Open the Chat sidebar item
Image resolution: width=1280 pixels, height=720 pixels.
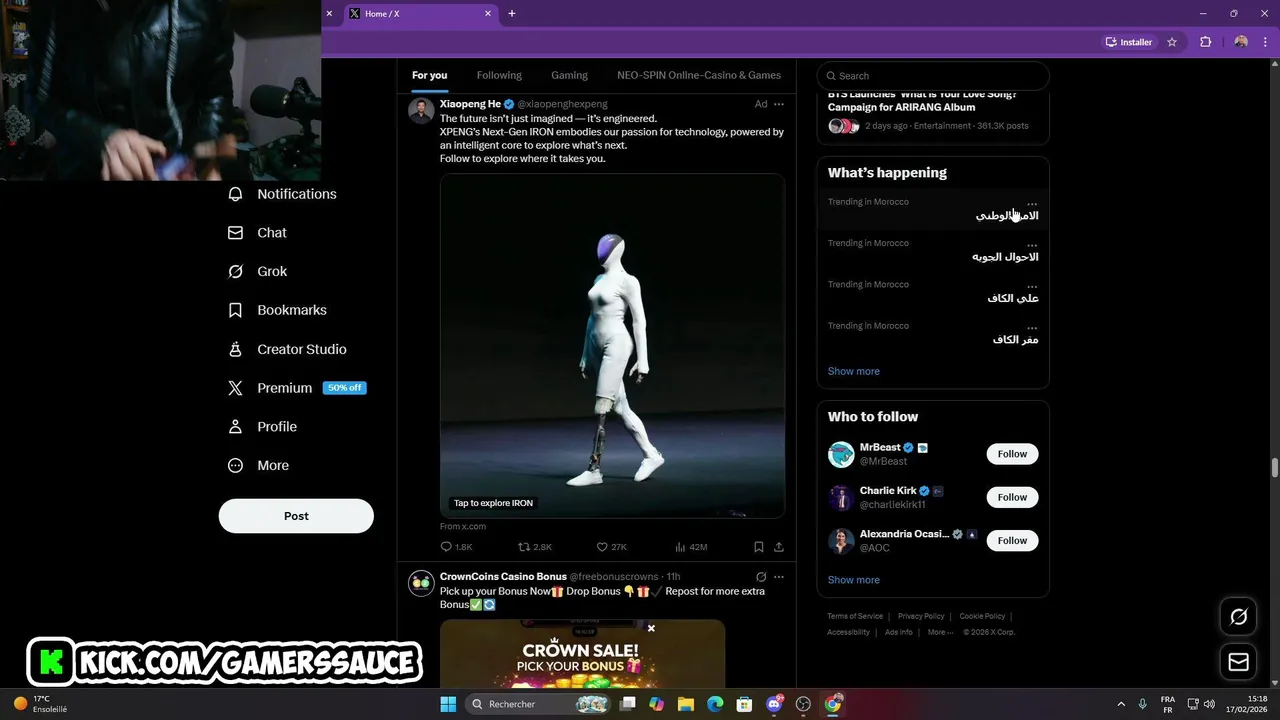pyautogui.click(x=258, y=233)
